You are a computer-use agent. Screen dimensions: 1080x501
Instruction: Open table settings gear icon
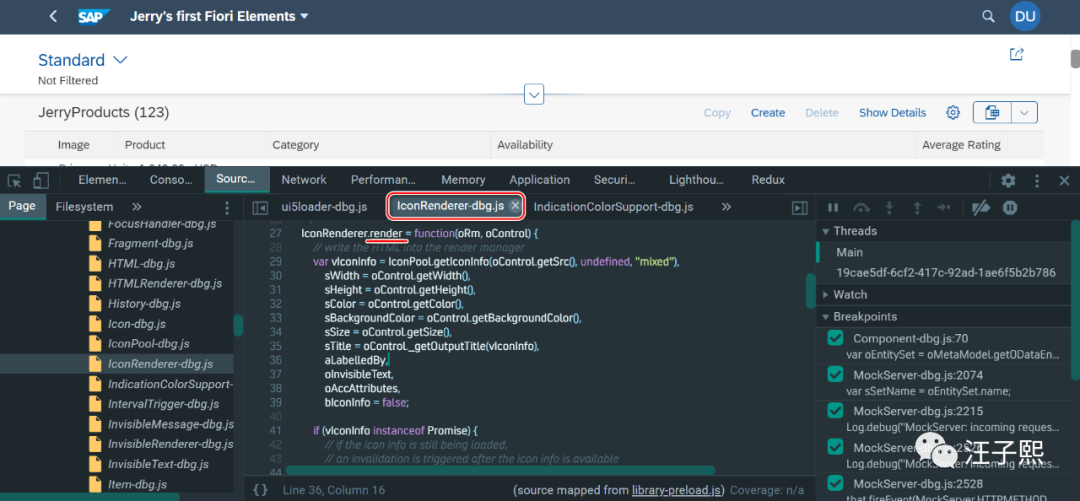pyautogui.click(x=953, y=112)
